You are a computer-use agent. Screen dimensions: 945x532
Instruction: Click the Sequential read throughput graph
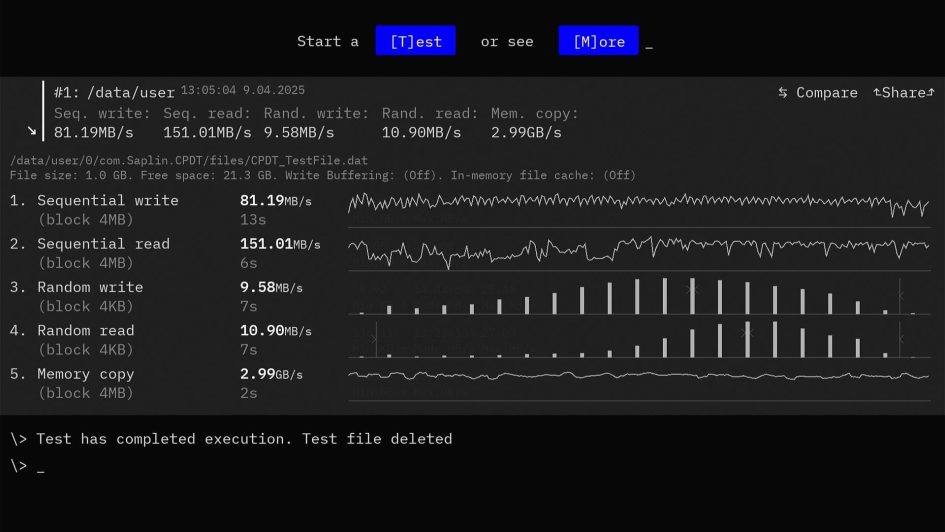tap(638, 249)
